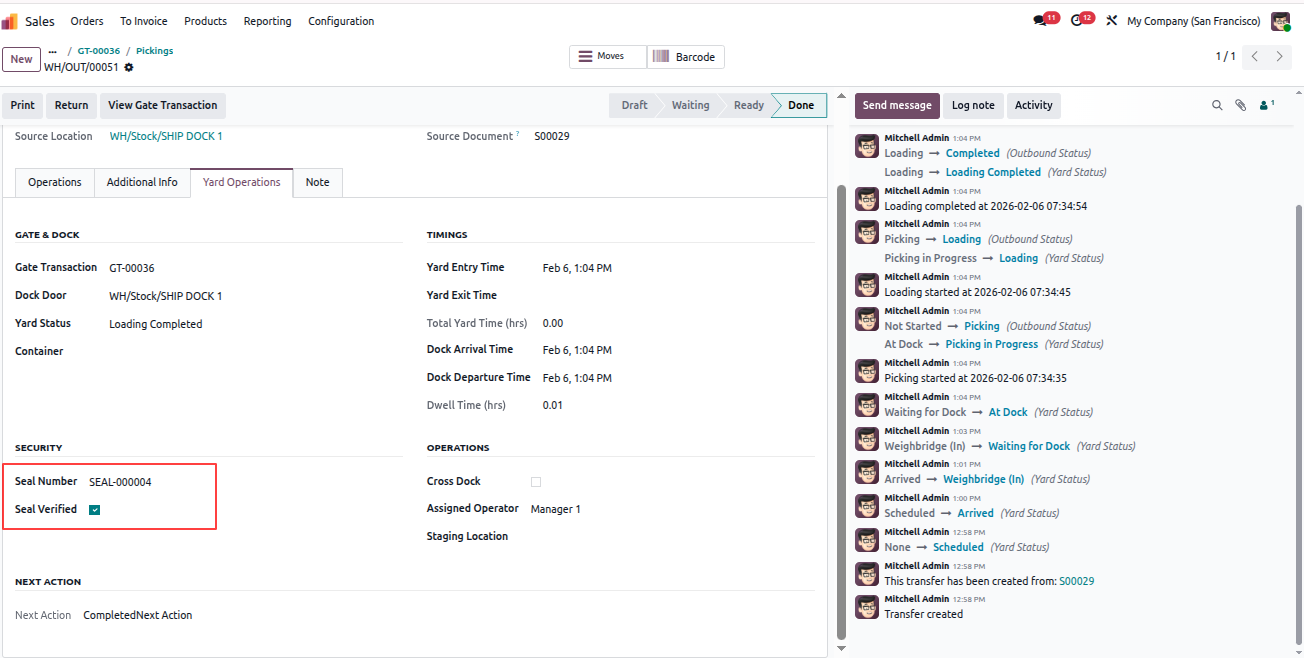Open the debug tools icon

(1111, 21)
